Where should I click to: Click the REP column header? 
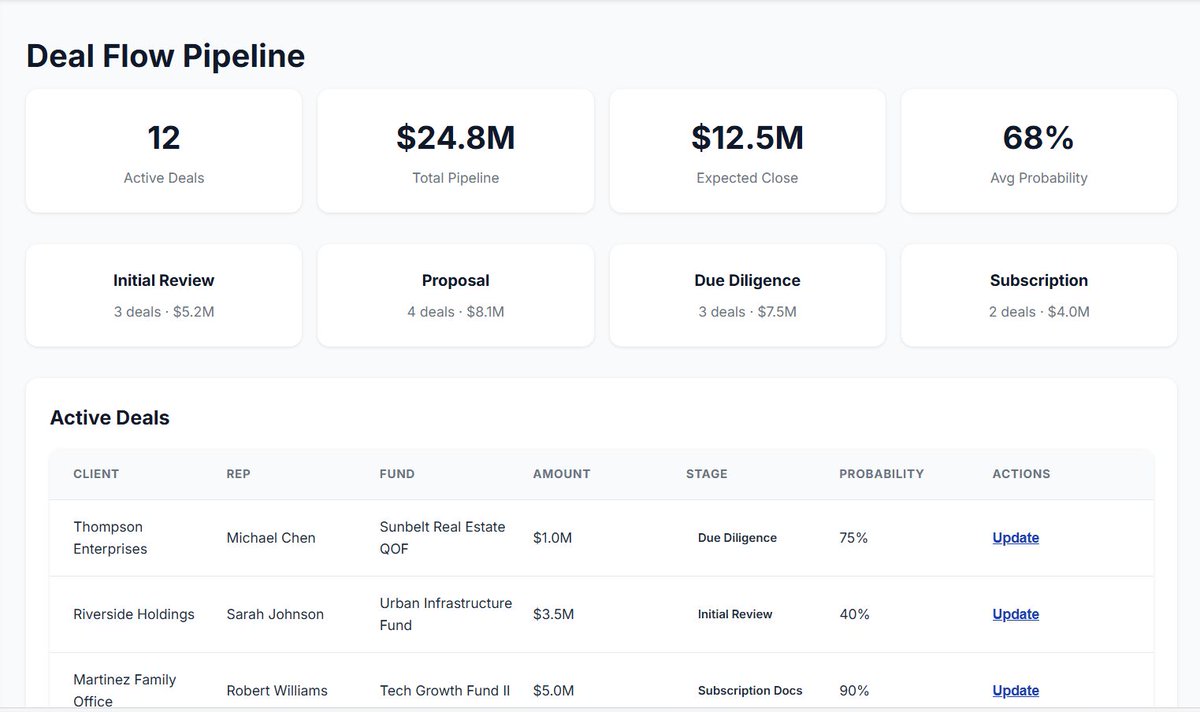(x=238, y=474)
